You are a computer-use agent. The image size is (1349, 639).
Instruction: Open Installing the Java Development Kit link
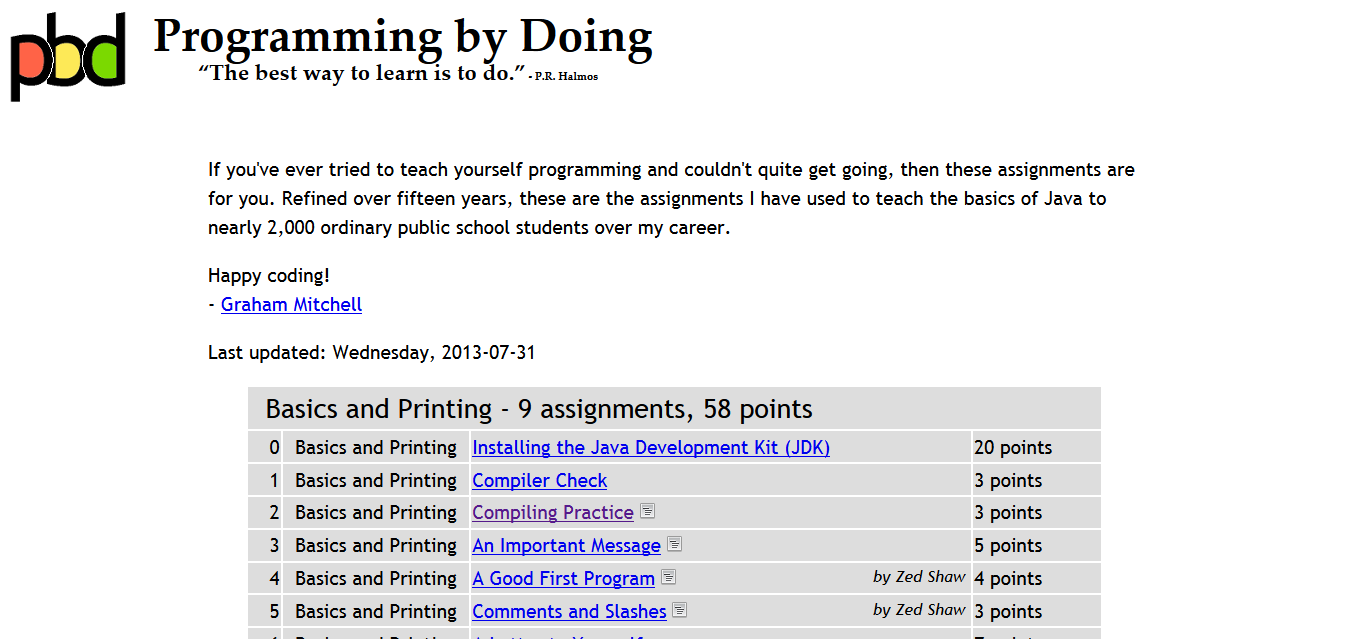[650, 447]
